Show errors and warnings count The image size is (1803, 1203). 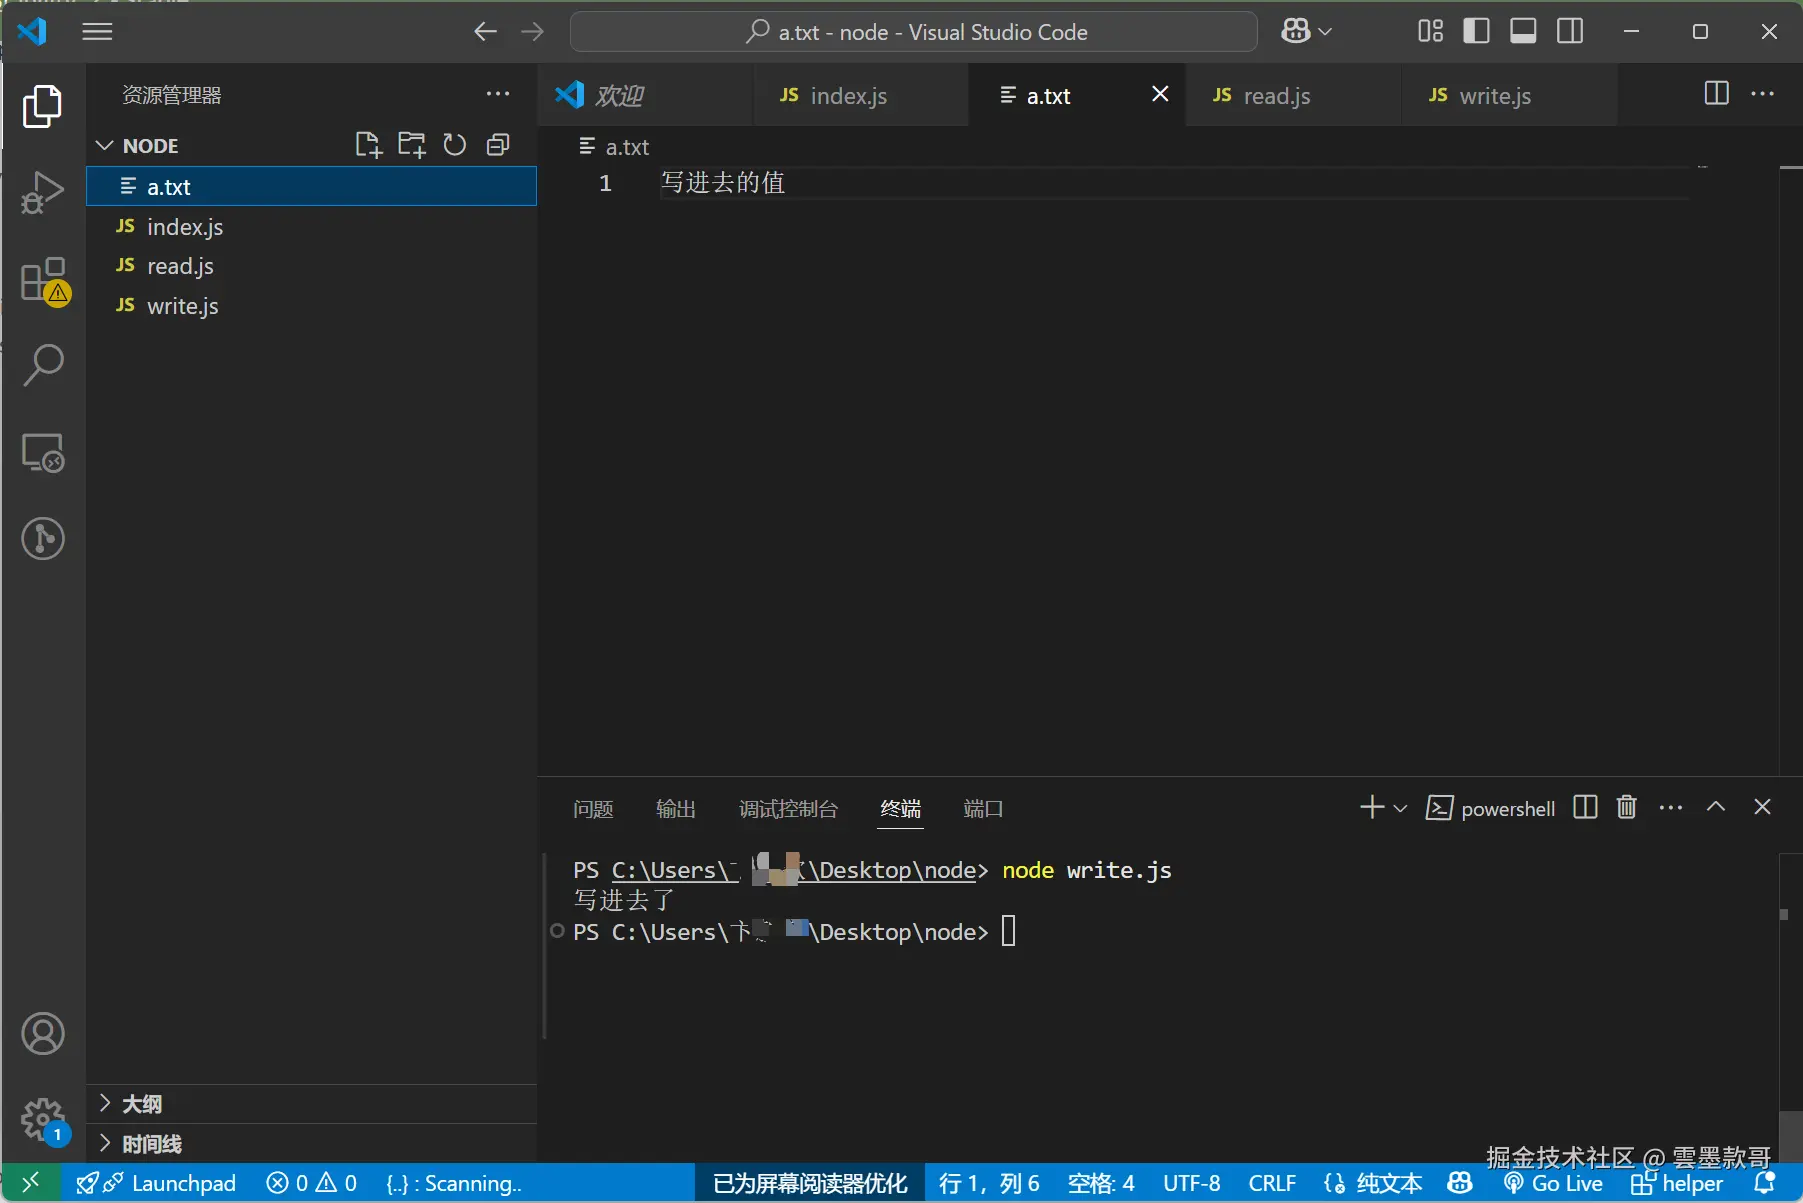(x=312, y=1183)
